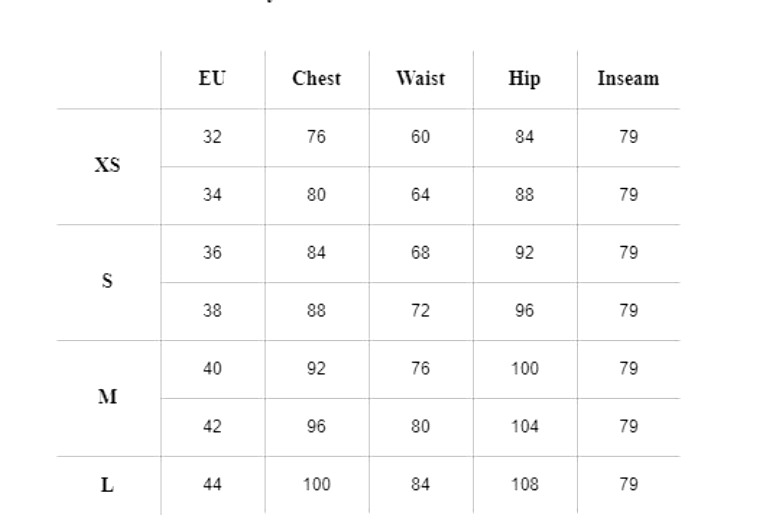Click the Hip column header
The height and width of the screenshot is (524, 761).
point(524,79)
